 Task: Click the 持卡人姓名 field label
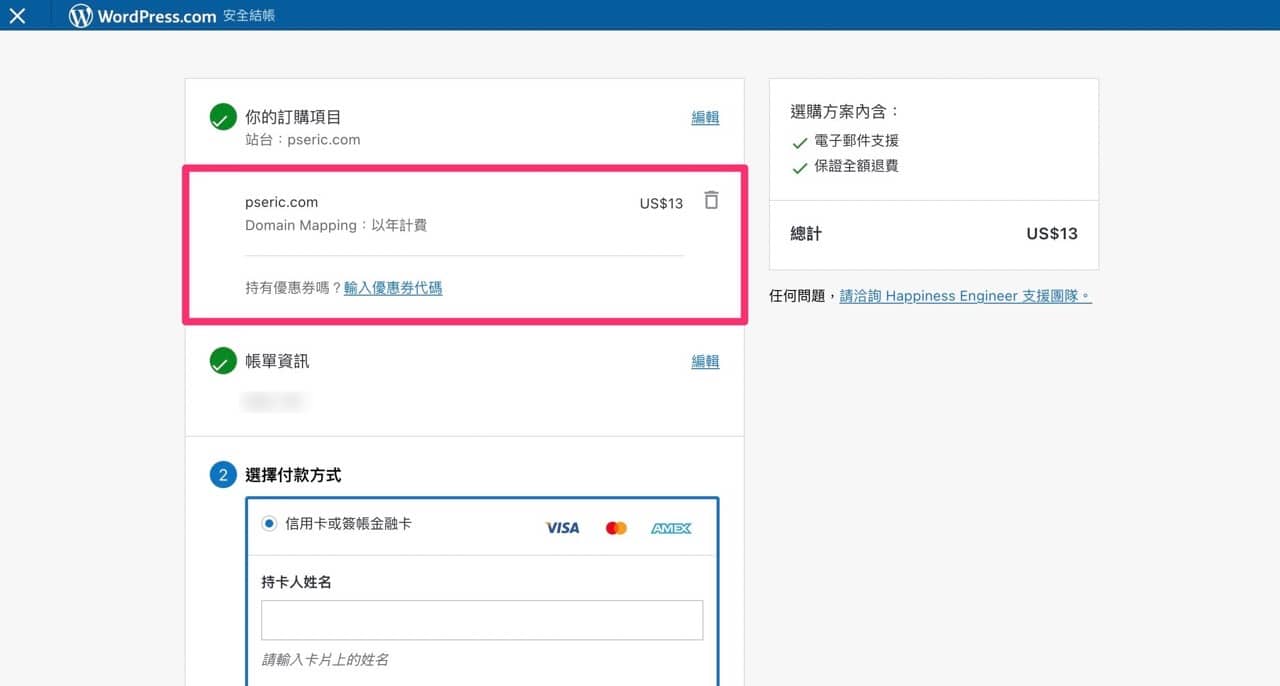(x=296, y=582)
